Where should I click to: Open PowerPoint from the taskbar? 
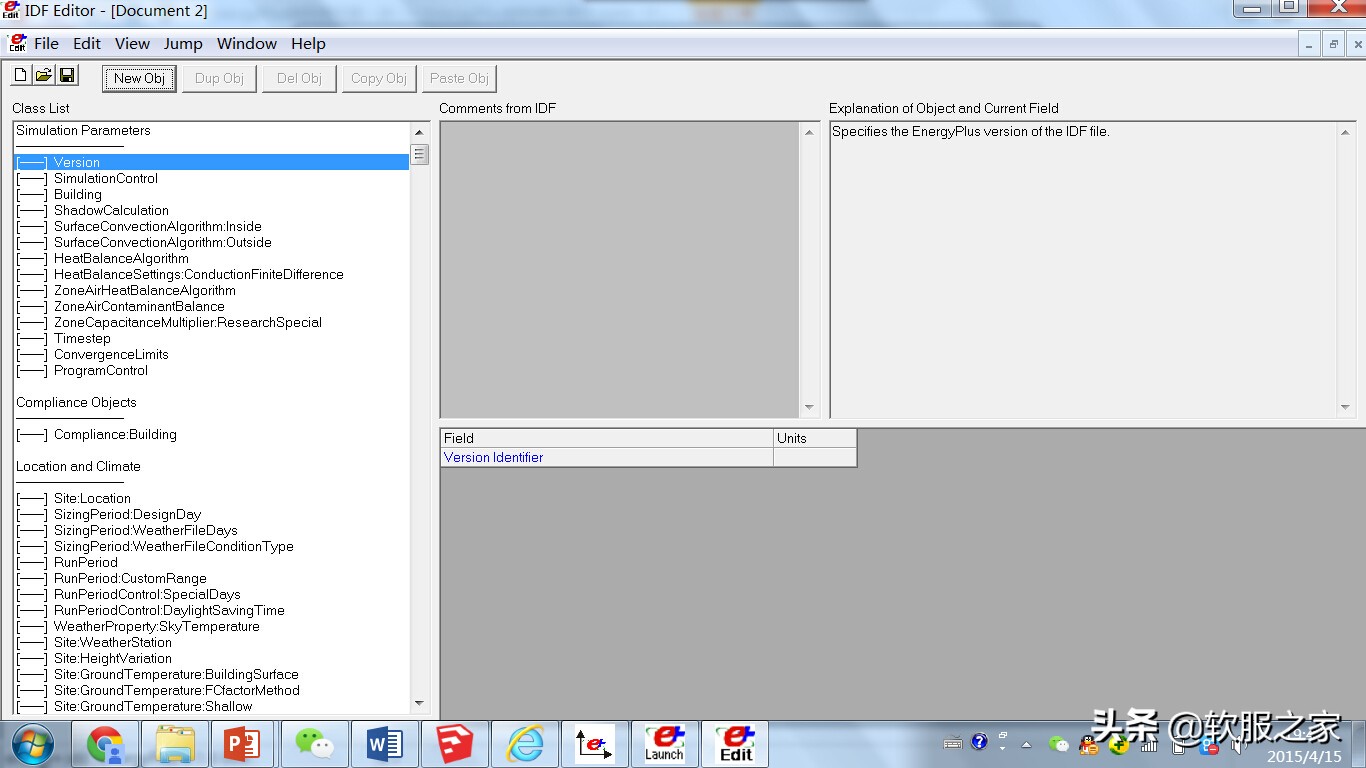pos(244,745)
